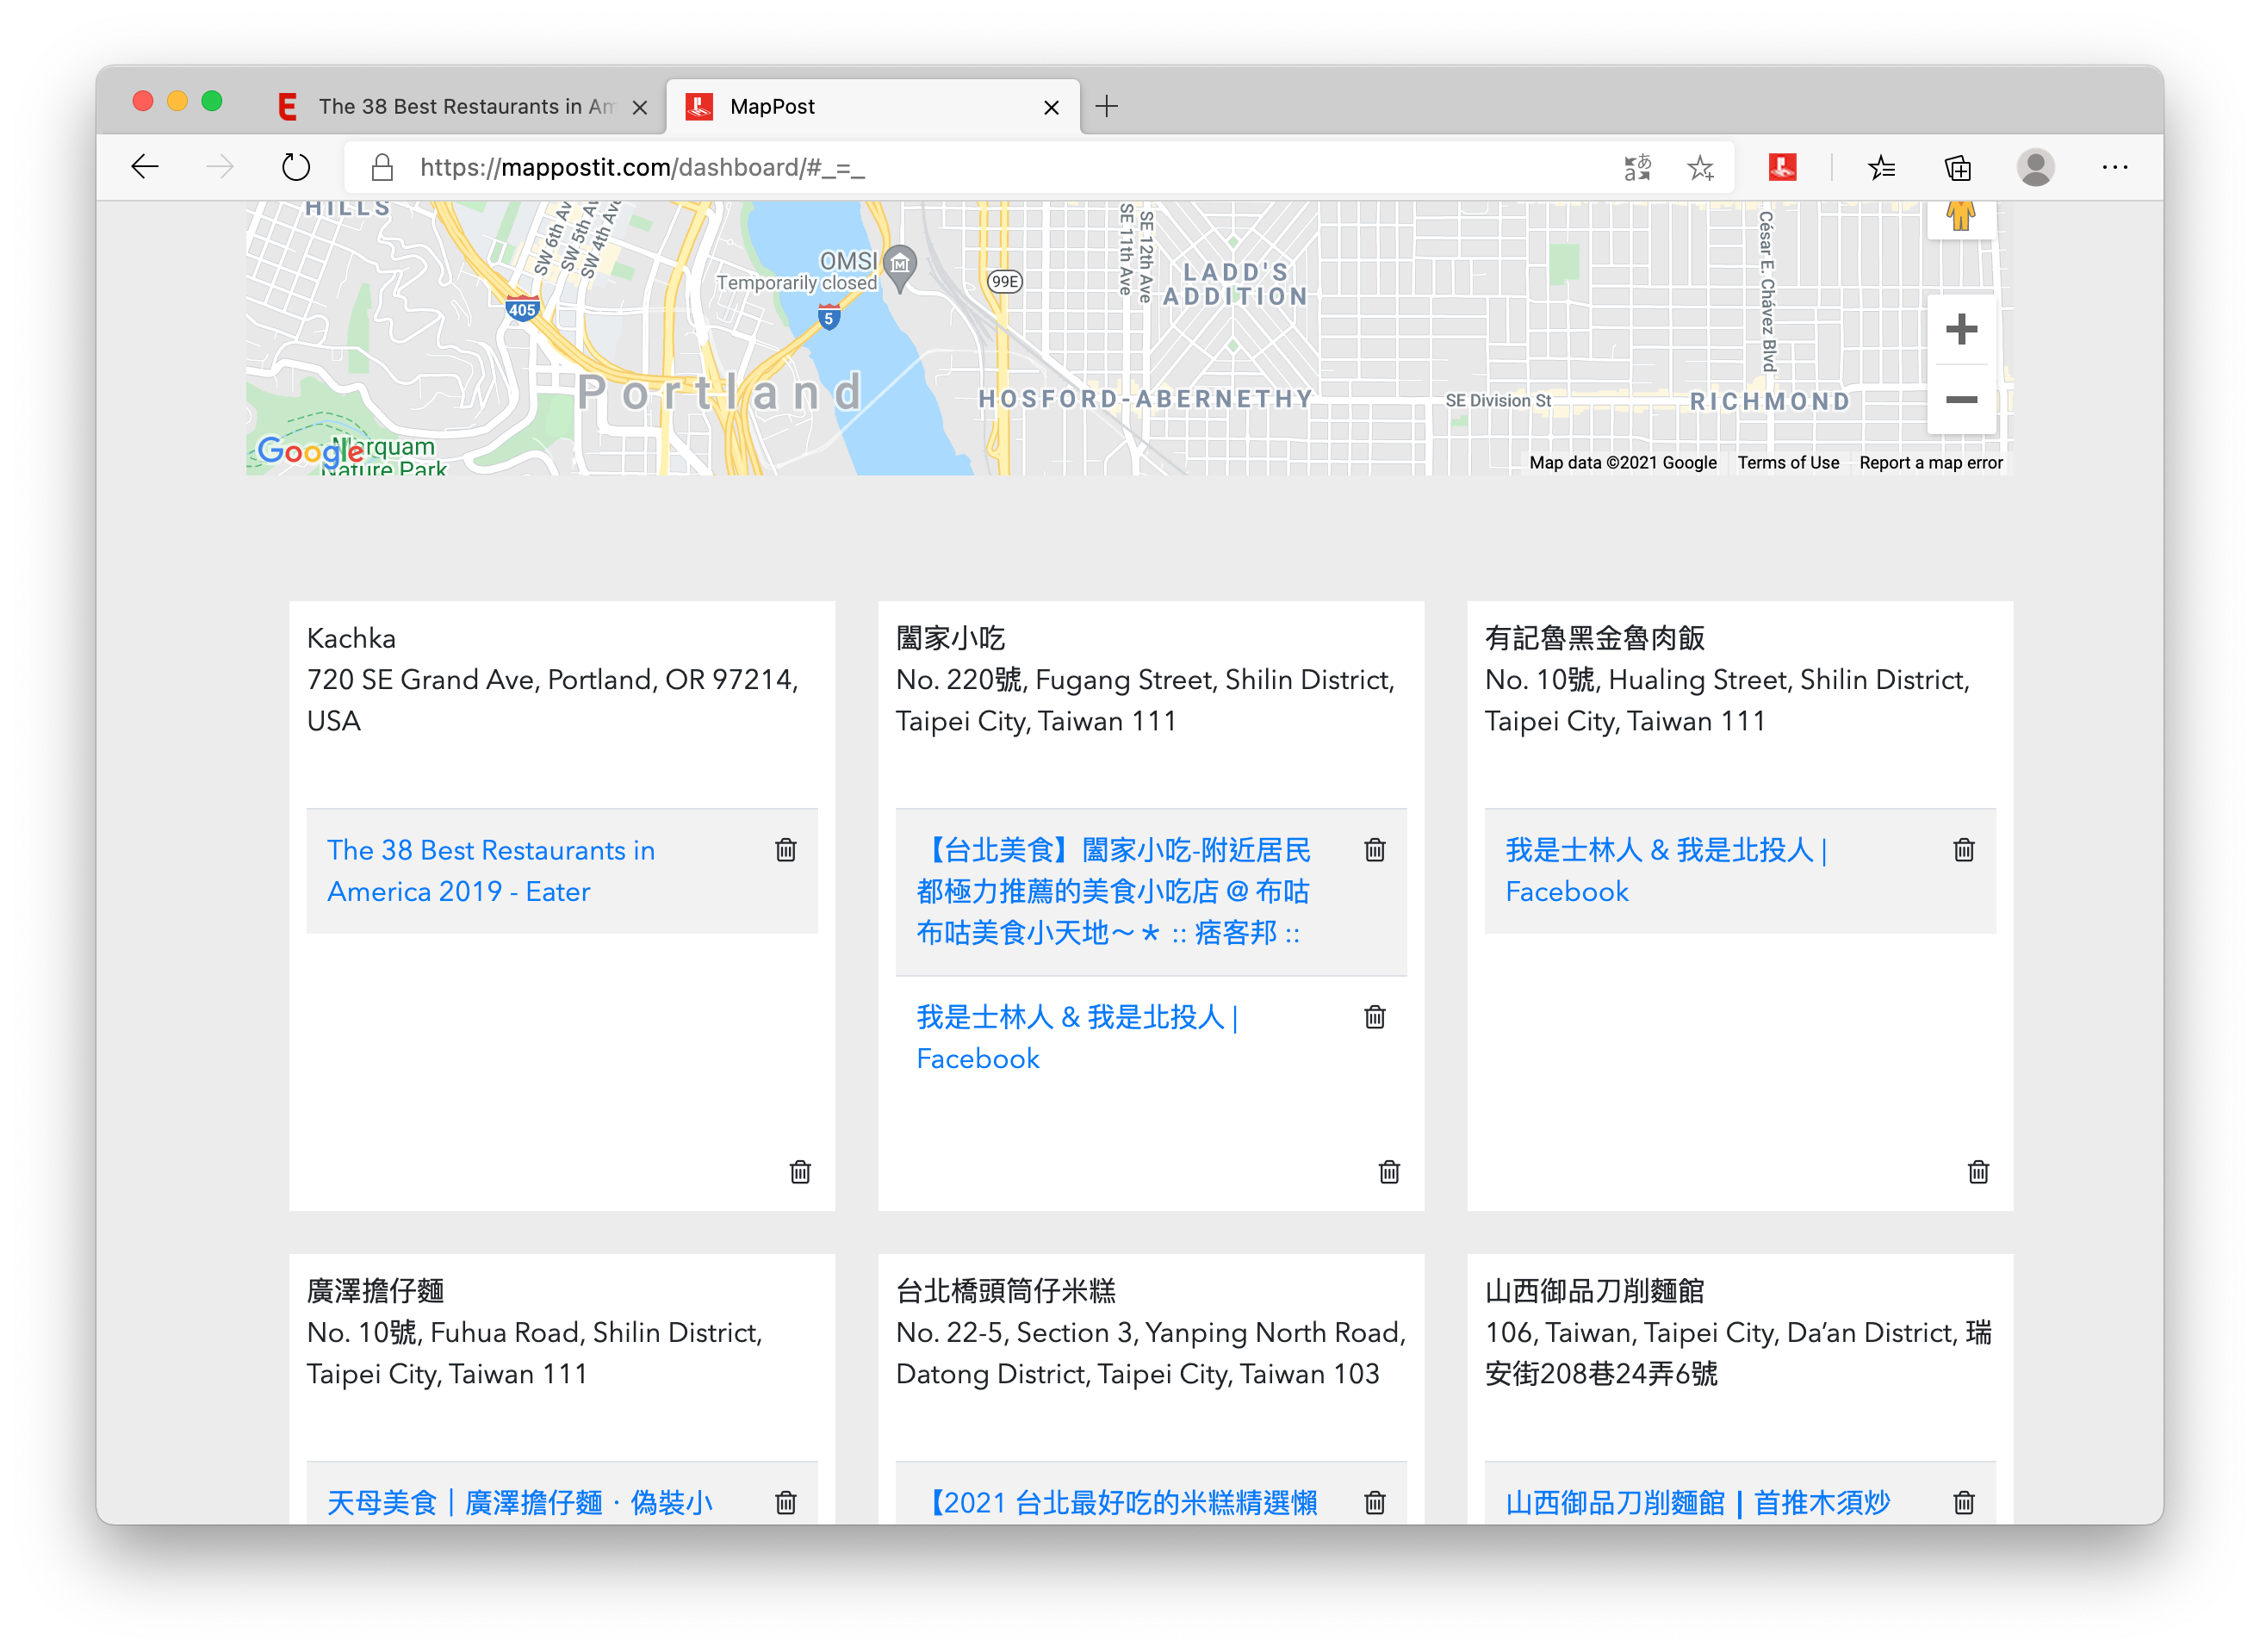This screenshot has width=2260, height=1652.
Task: Open the browser settings and more menu
Action: (2114, 167)
